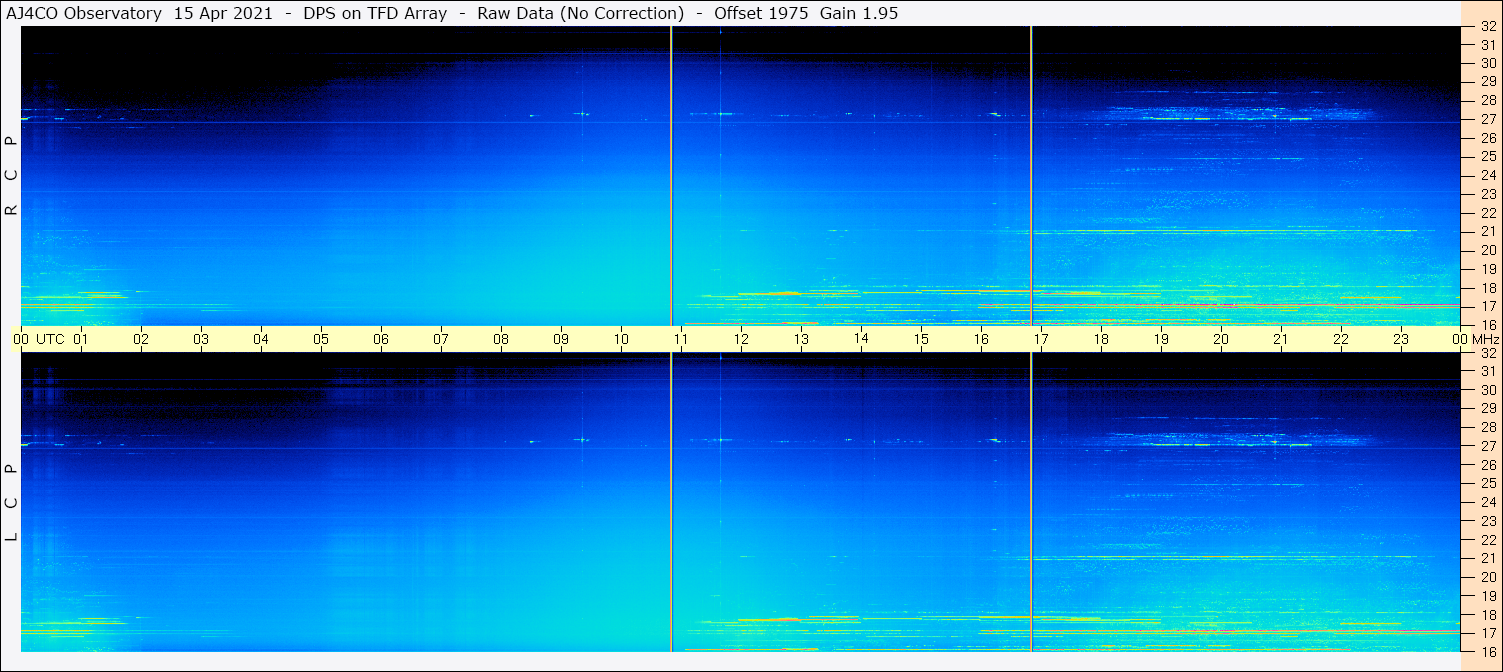The width and height of the screenshot is (1503, 672).
Task: Click the "18" hour label on the time axis
Action: point(1101,339)
